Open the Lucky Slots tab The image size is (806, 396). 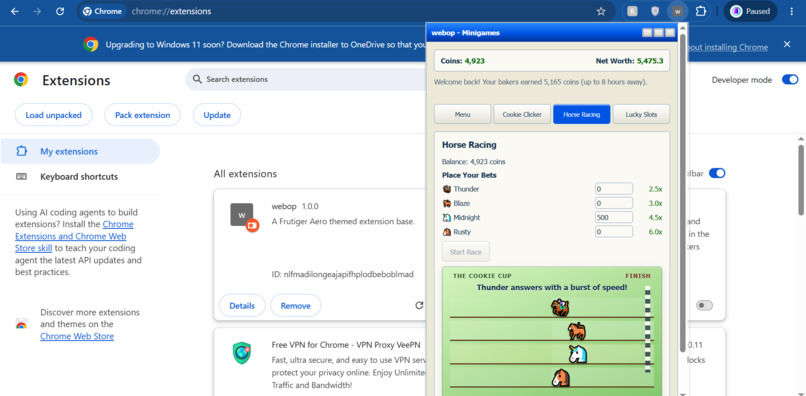coord(642,114)
